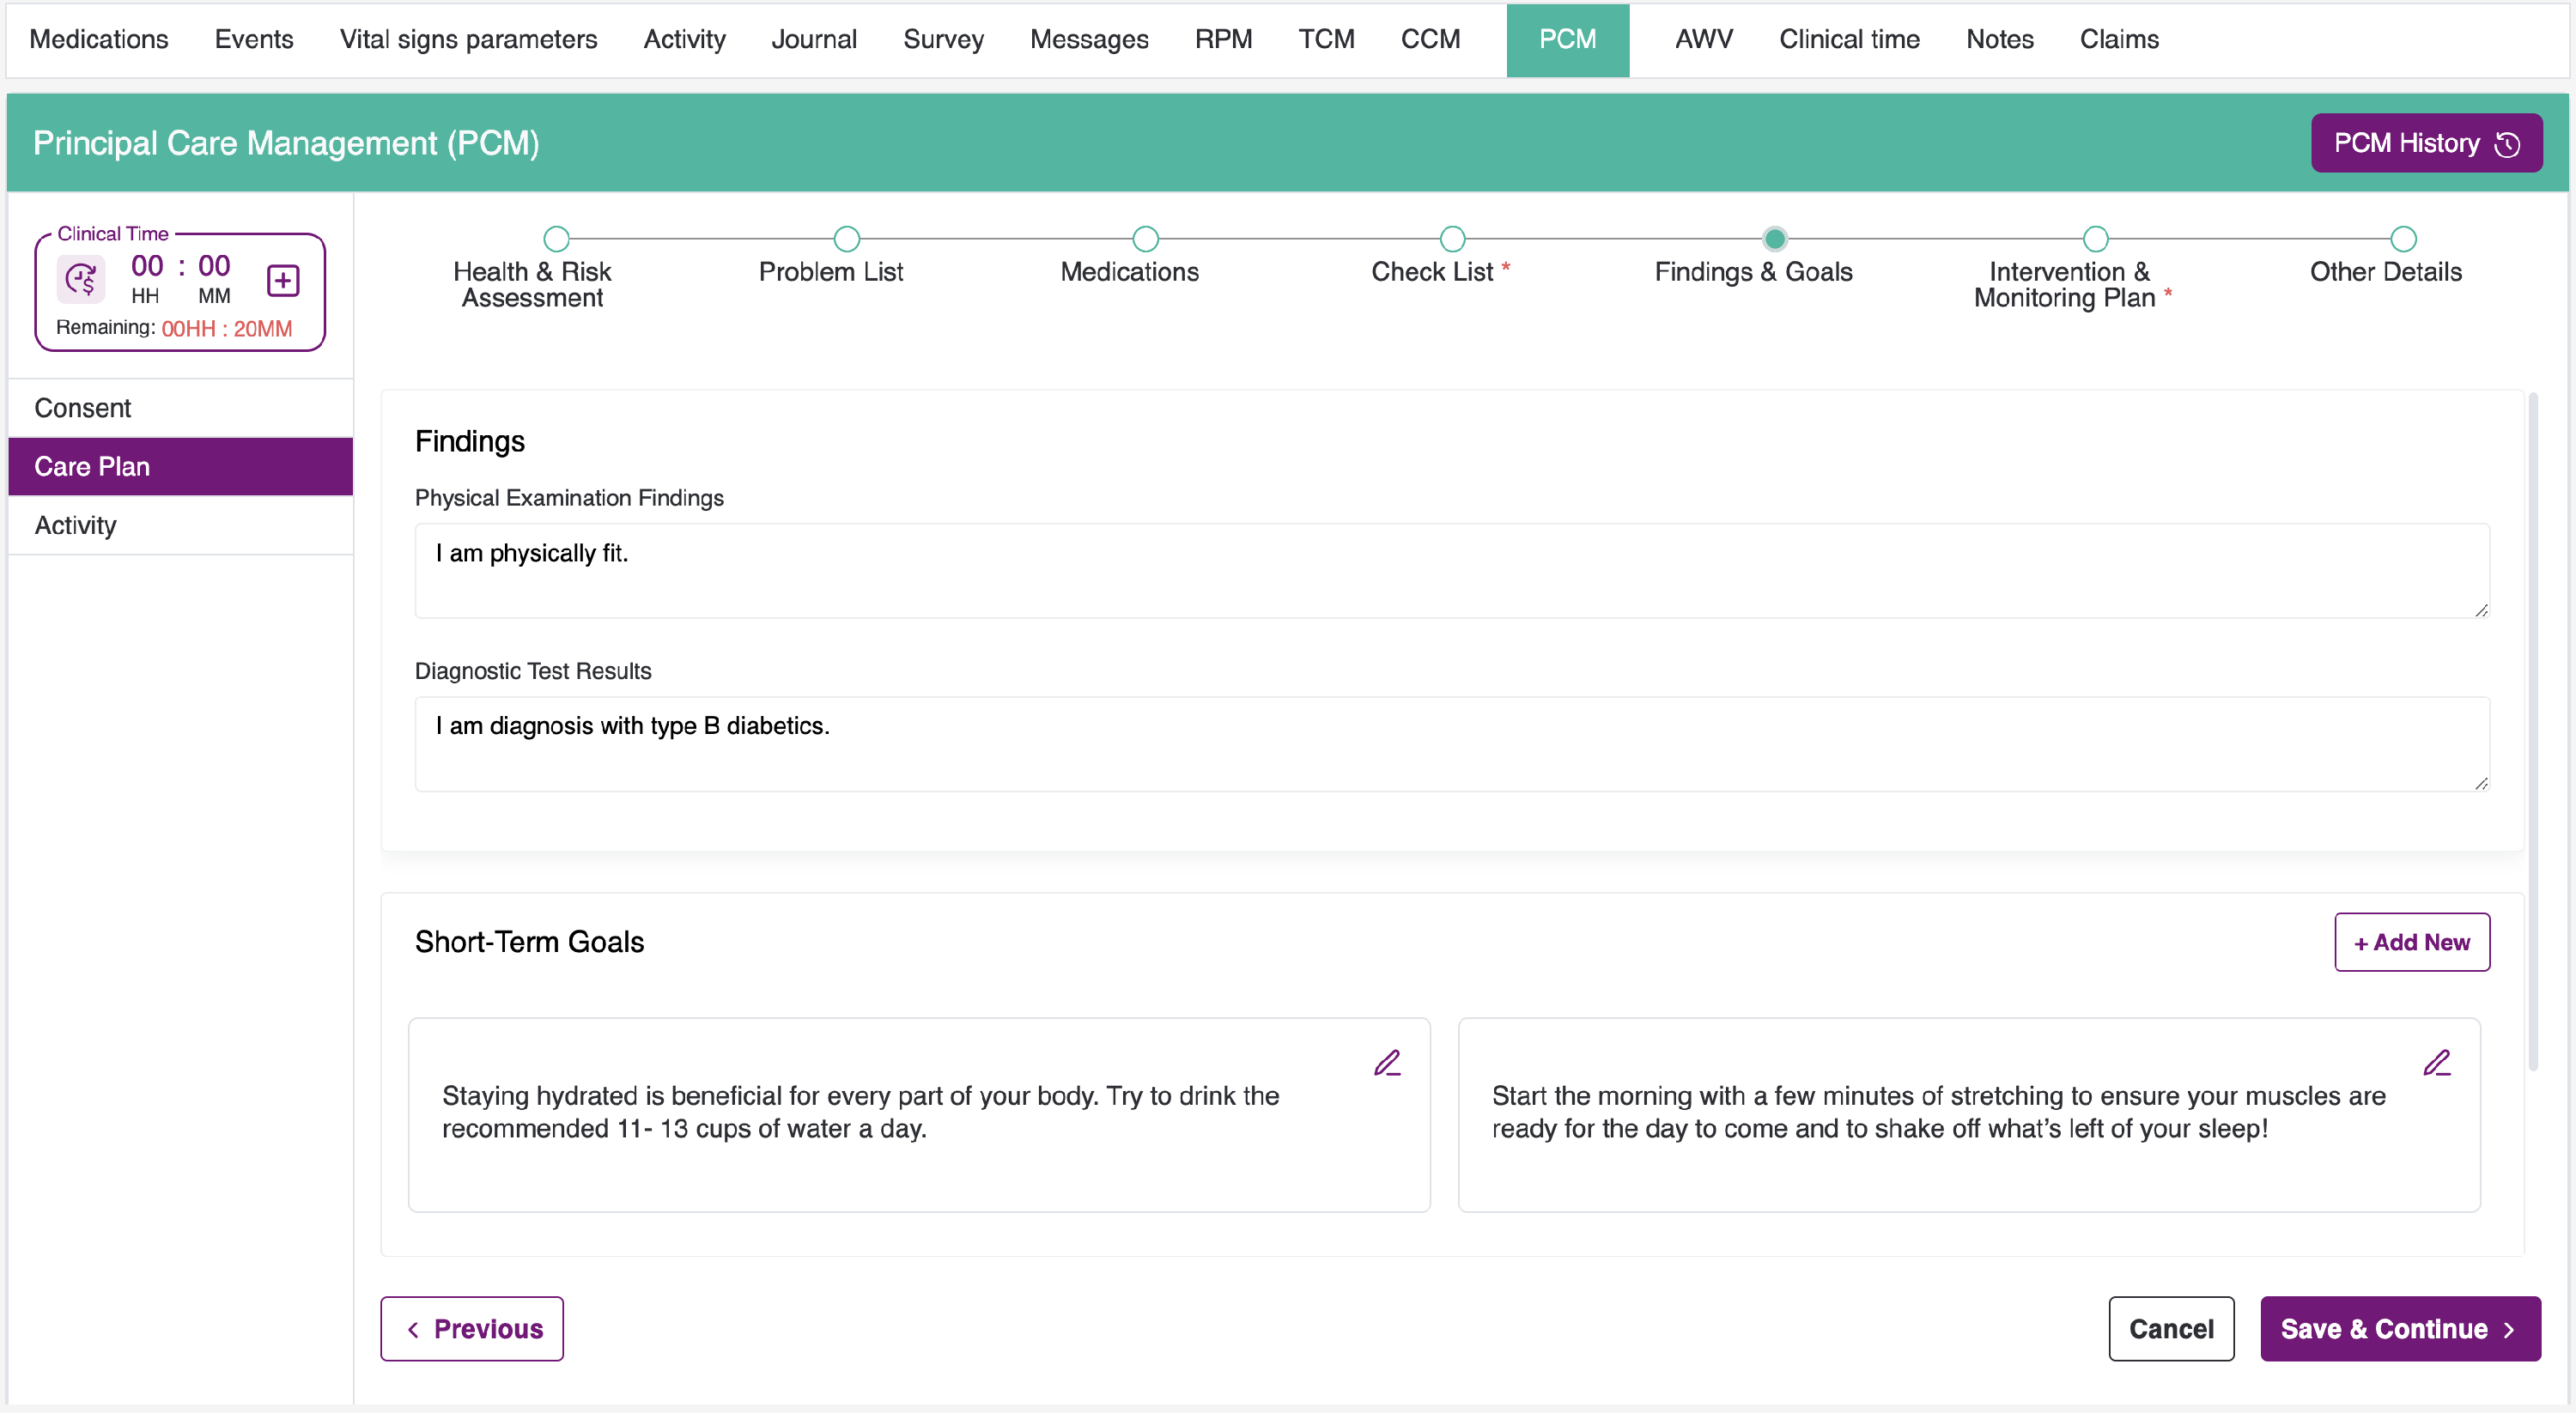Open the Clinical time tab
The height and width of the screenshot is (1413, 2576).
1849,40
